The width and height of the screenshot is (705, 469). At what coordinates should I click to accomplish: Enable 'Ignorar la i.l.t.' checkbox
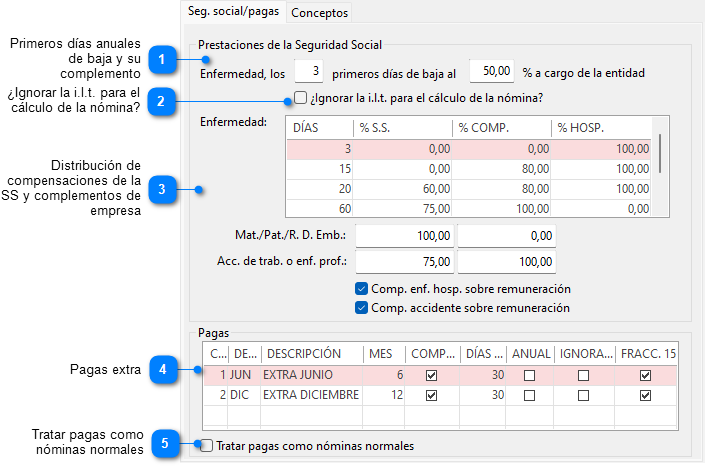(x=301, y=98)
